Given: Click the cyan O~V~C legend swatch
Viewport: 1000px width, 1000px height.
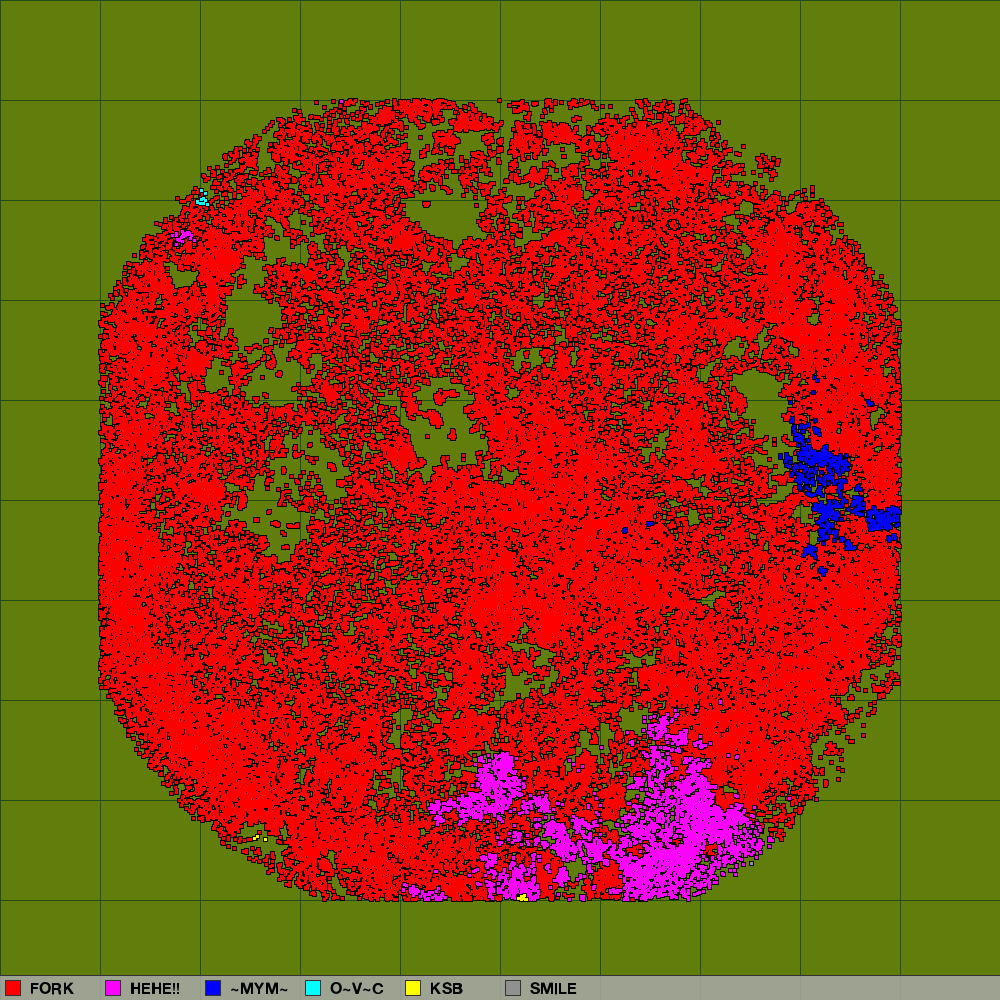Looking at the screenshot, I should [x=313, y=988].
